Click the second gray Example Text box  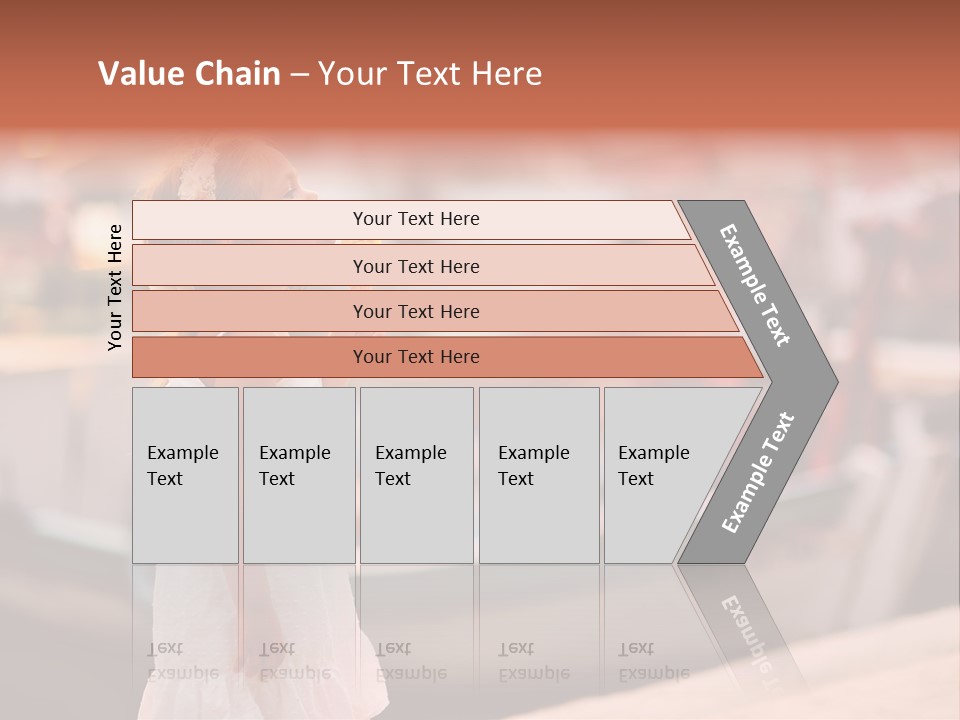pos(298,475)
